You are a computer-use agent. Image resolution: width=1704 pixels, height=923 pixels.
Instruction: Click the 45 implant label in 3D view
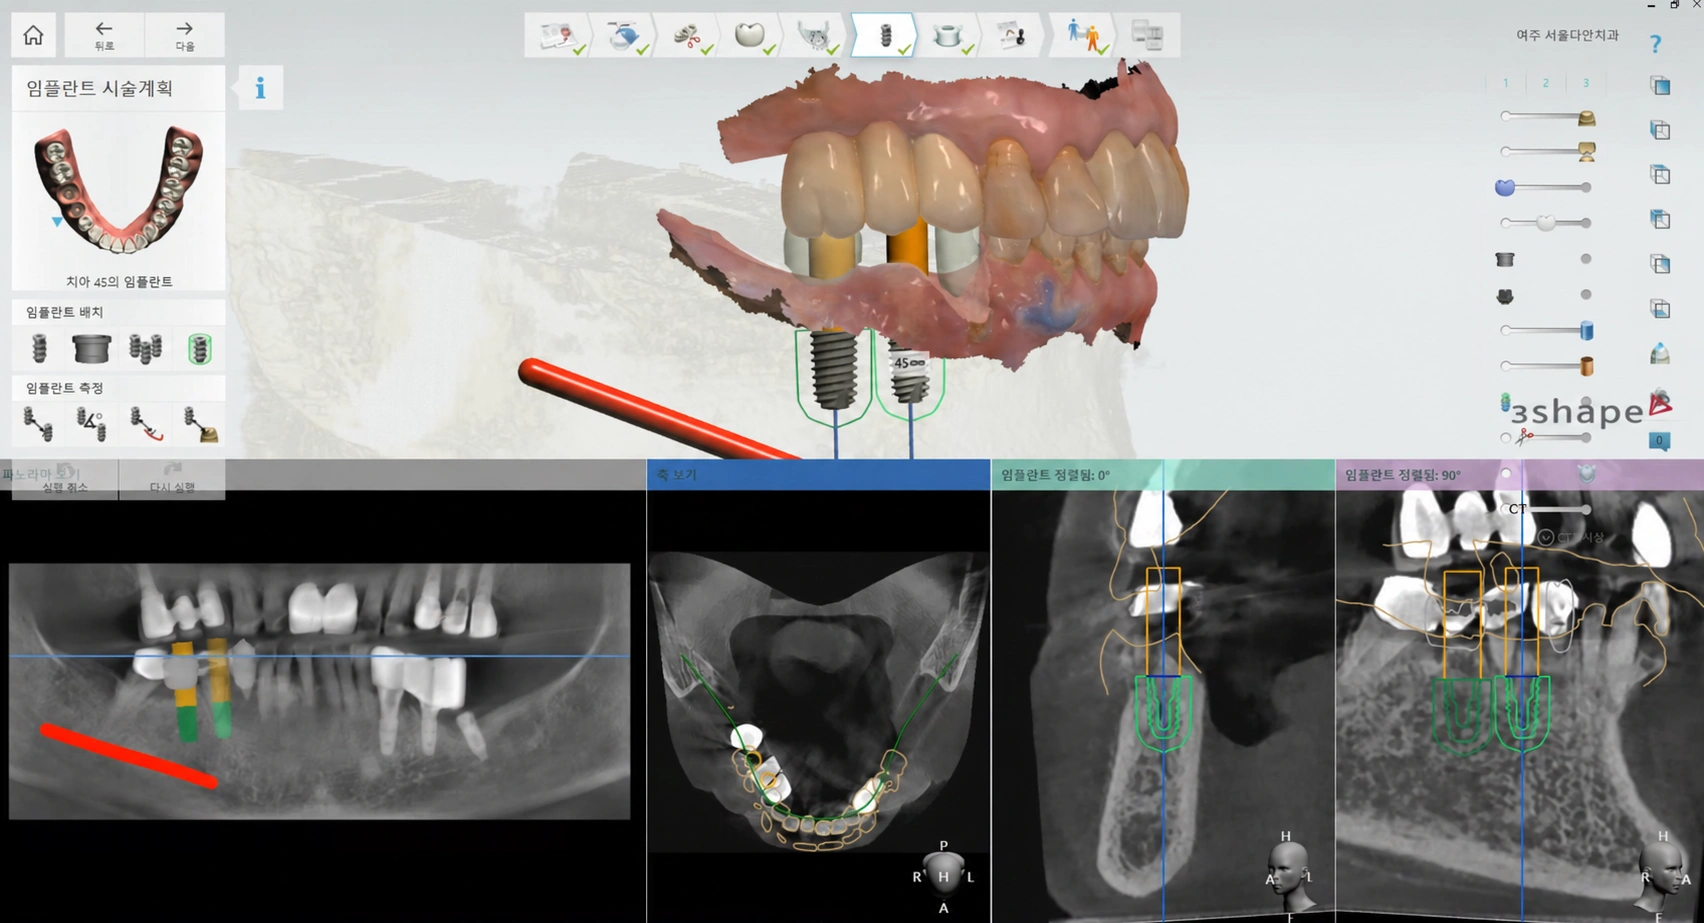tap(909, 363)
